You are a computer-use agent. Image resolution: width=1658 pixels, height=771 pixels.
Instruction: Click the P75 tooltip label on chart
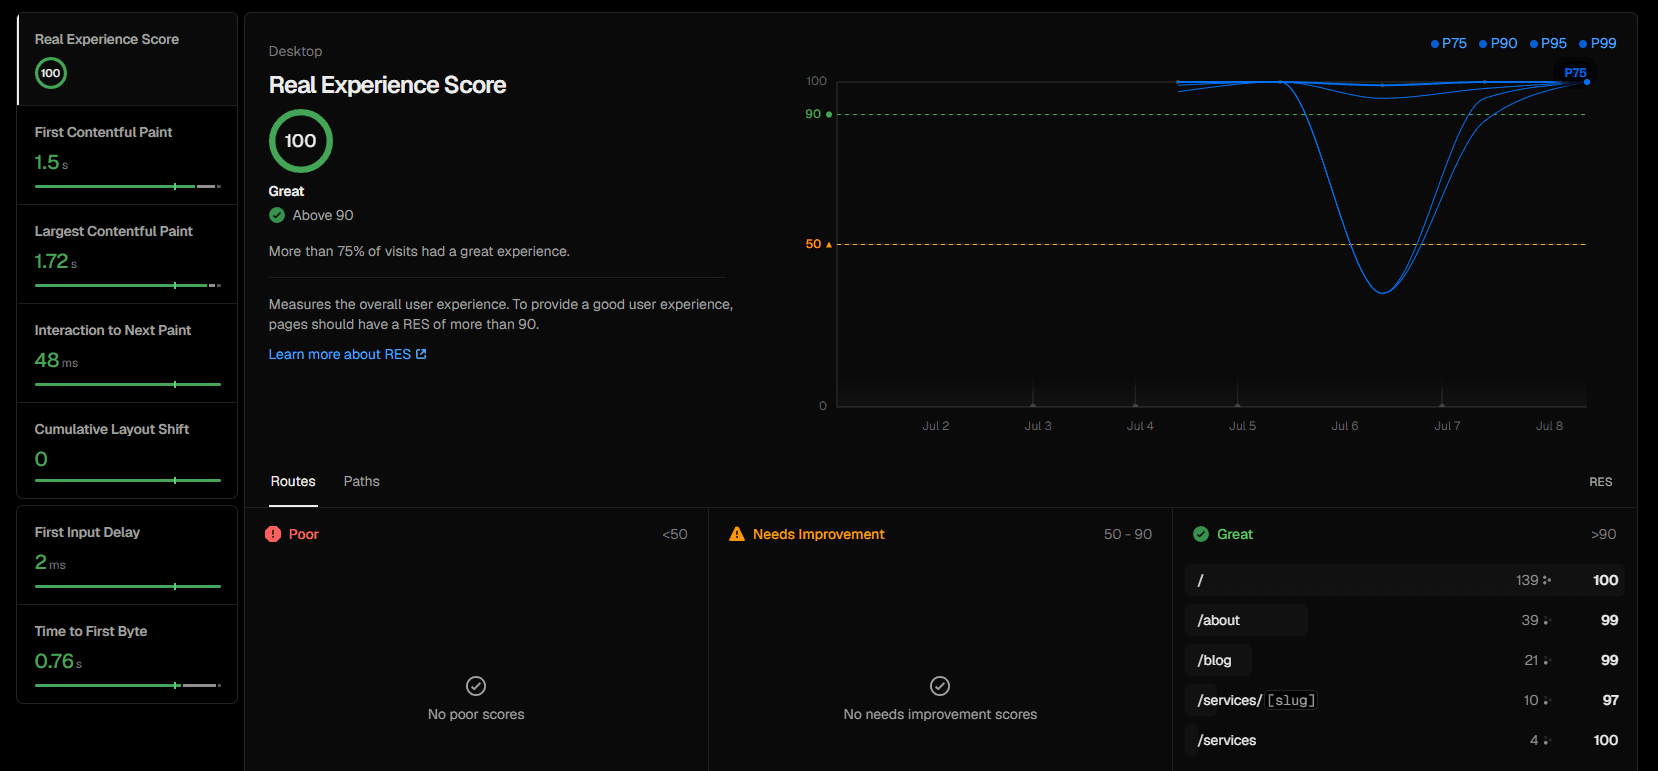(1575, 73)
